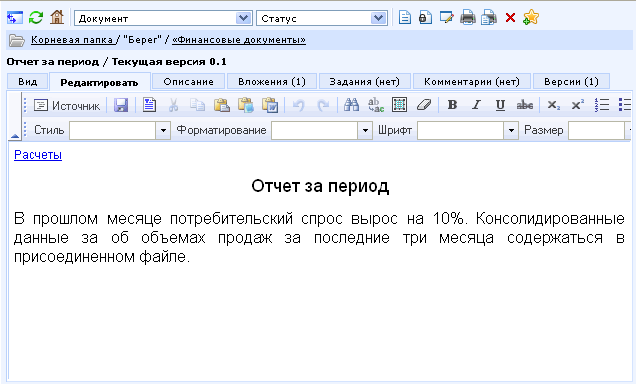
Task: Toggle the Источник source view button
Action: pyautogui.click(x=67, y=105)
